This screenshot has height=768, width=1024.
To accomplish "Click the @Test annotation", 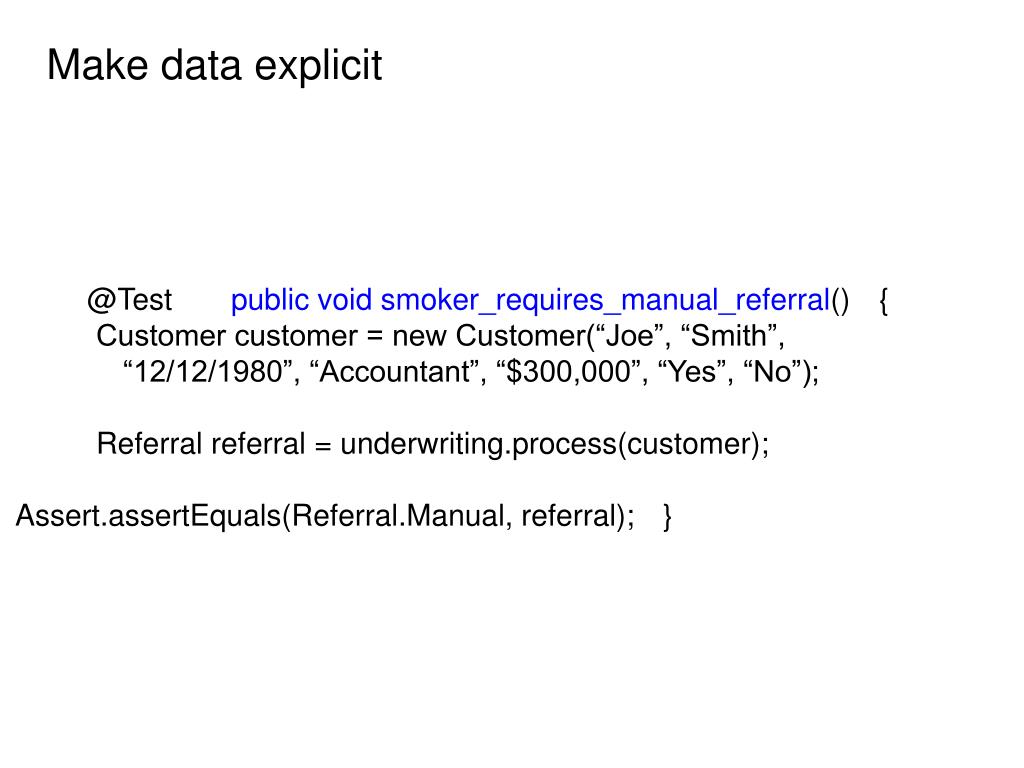I will (x=129, y=300).
